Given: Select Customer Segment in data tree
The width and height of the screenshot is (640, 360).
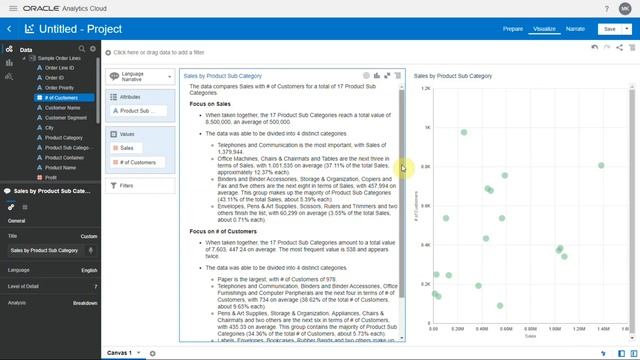Looking at the screenshot, I should [x=66, y=118].
